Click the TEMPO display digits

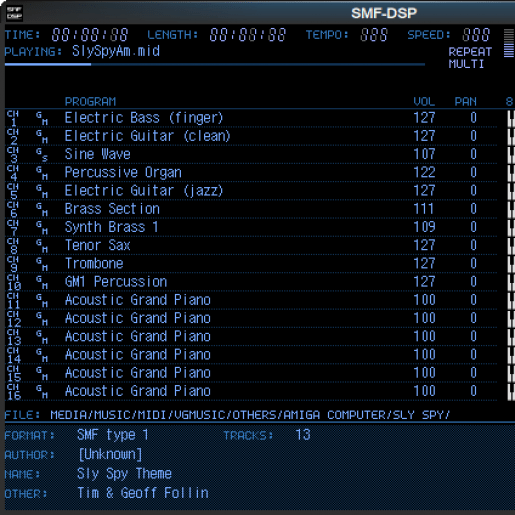click(374, 35)
